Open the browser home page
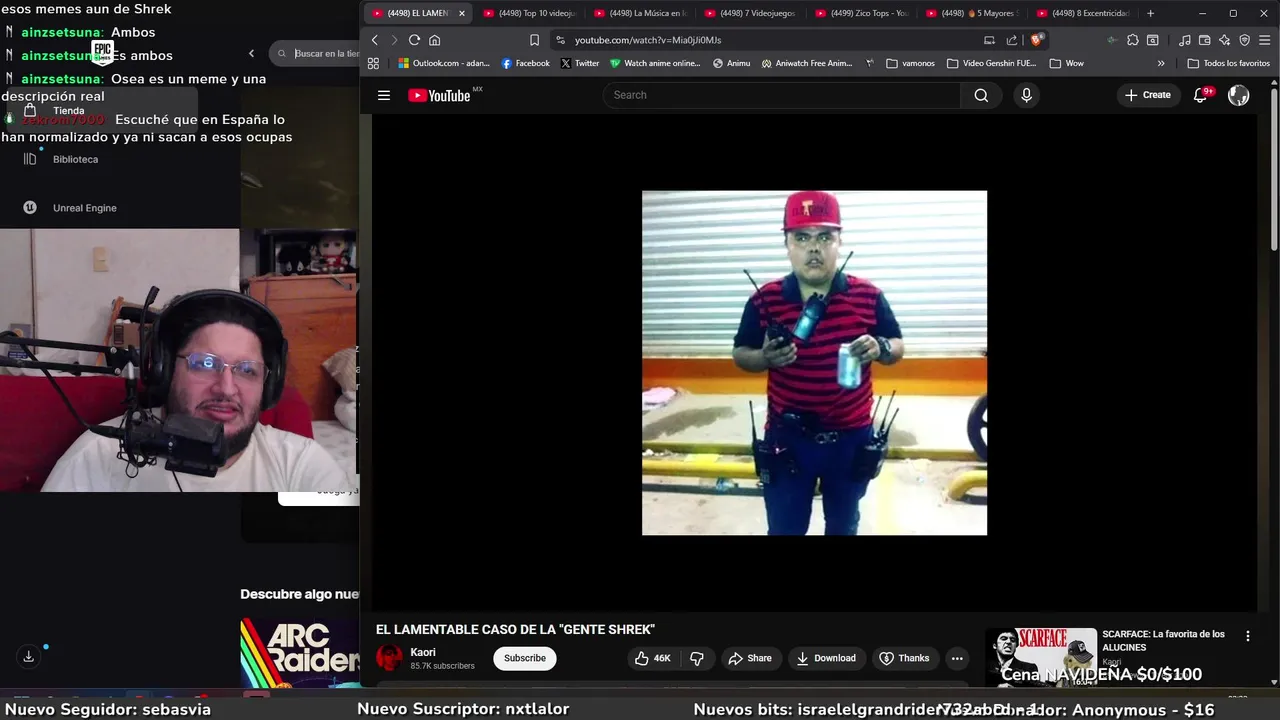 pos(434,40)
